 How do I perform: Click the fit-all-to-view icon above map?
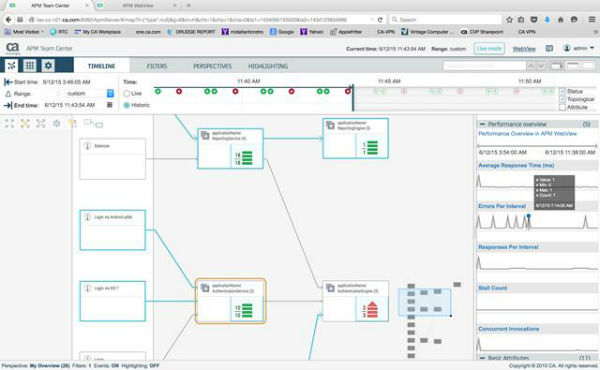coord(10,123)
